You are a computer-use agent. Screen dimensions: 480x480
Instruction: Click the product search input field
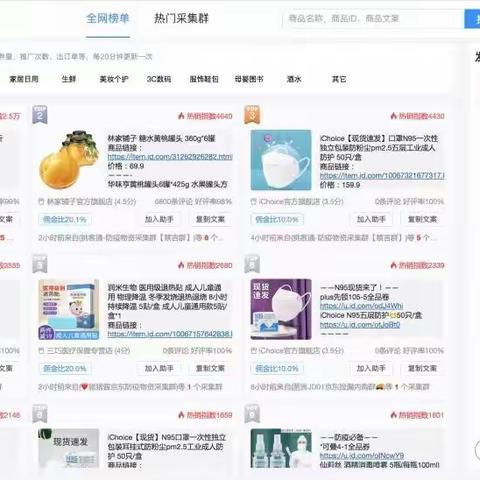click(x=373, y=19)
